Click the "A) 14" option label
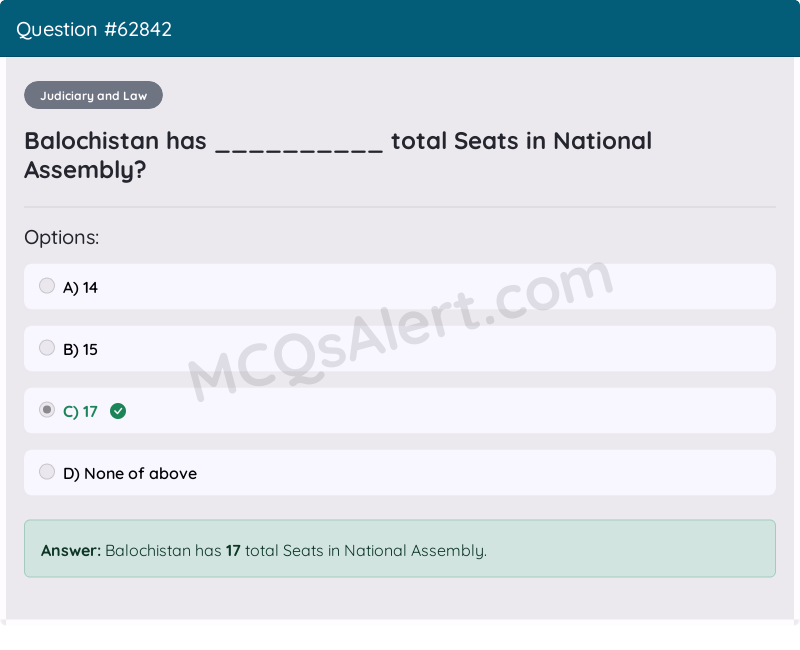The image size is (800, 650). (80, 288)
